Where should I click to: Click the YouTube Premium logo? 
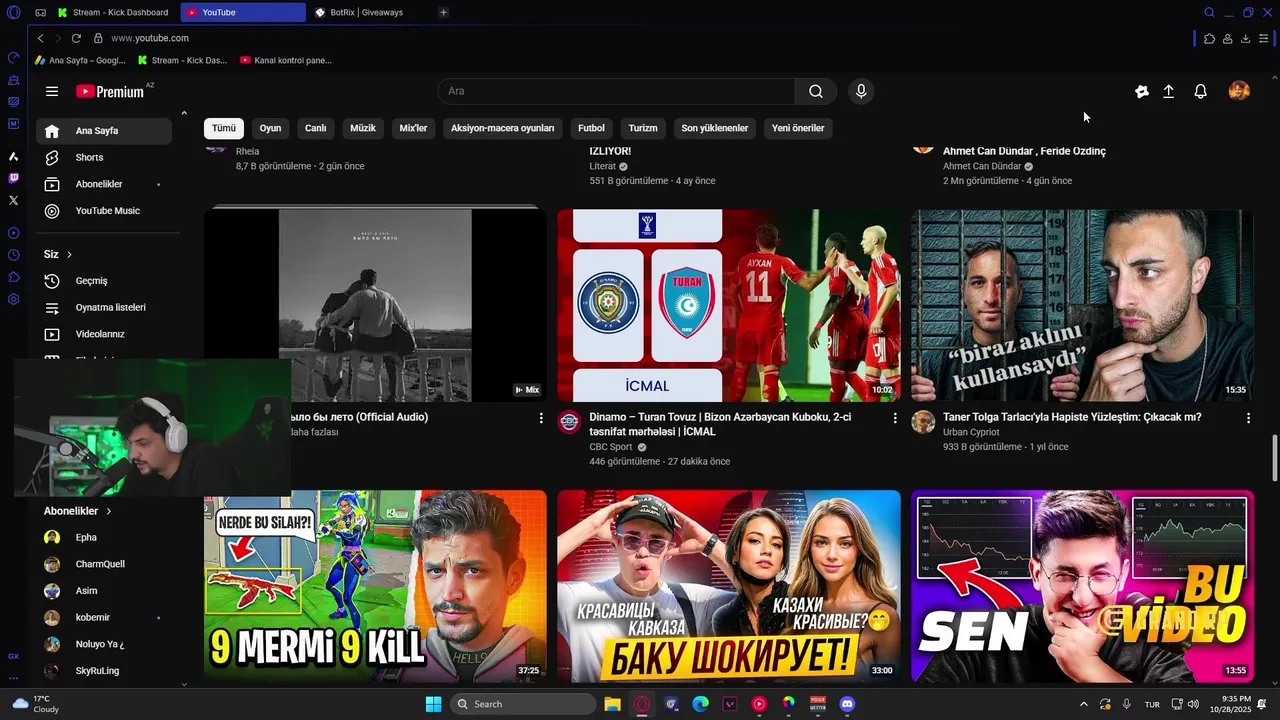[110, 91]
